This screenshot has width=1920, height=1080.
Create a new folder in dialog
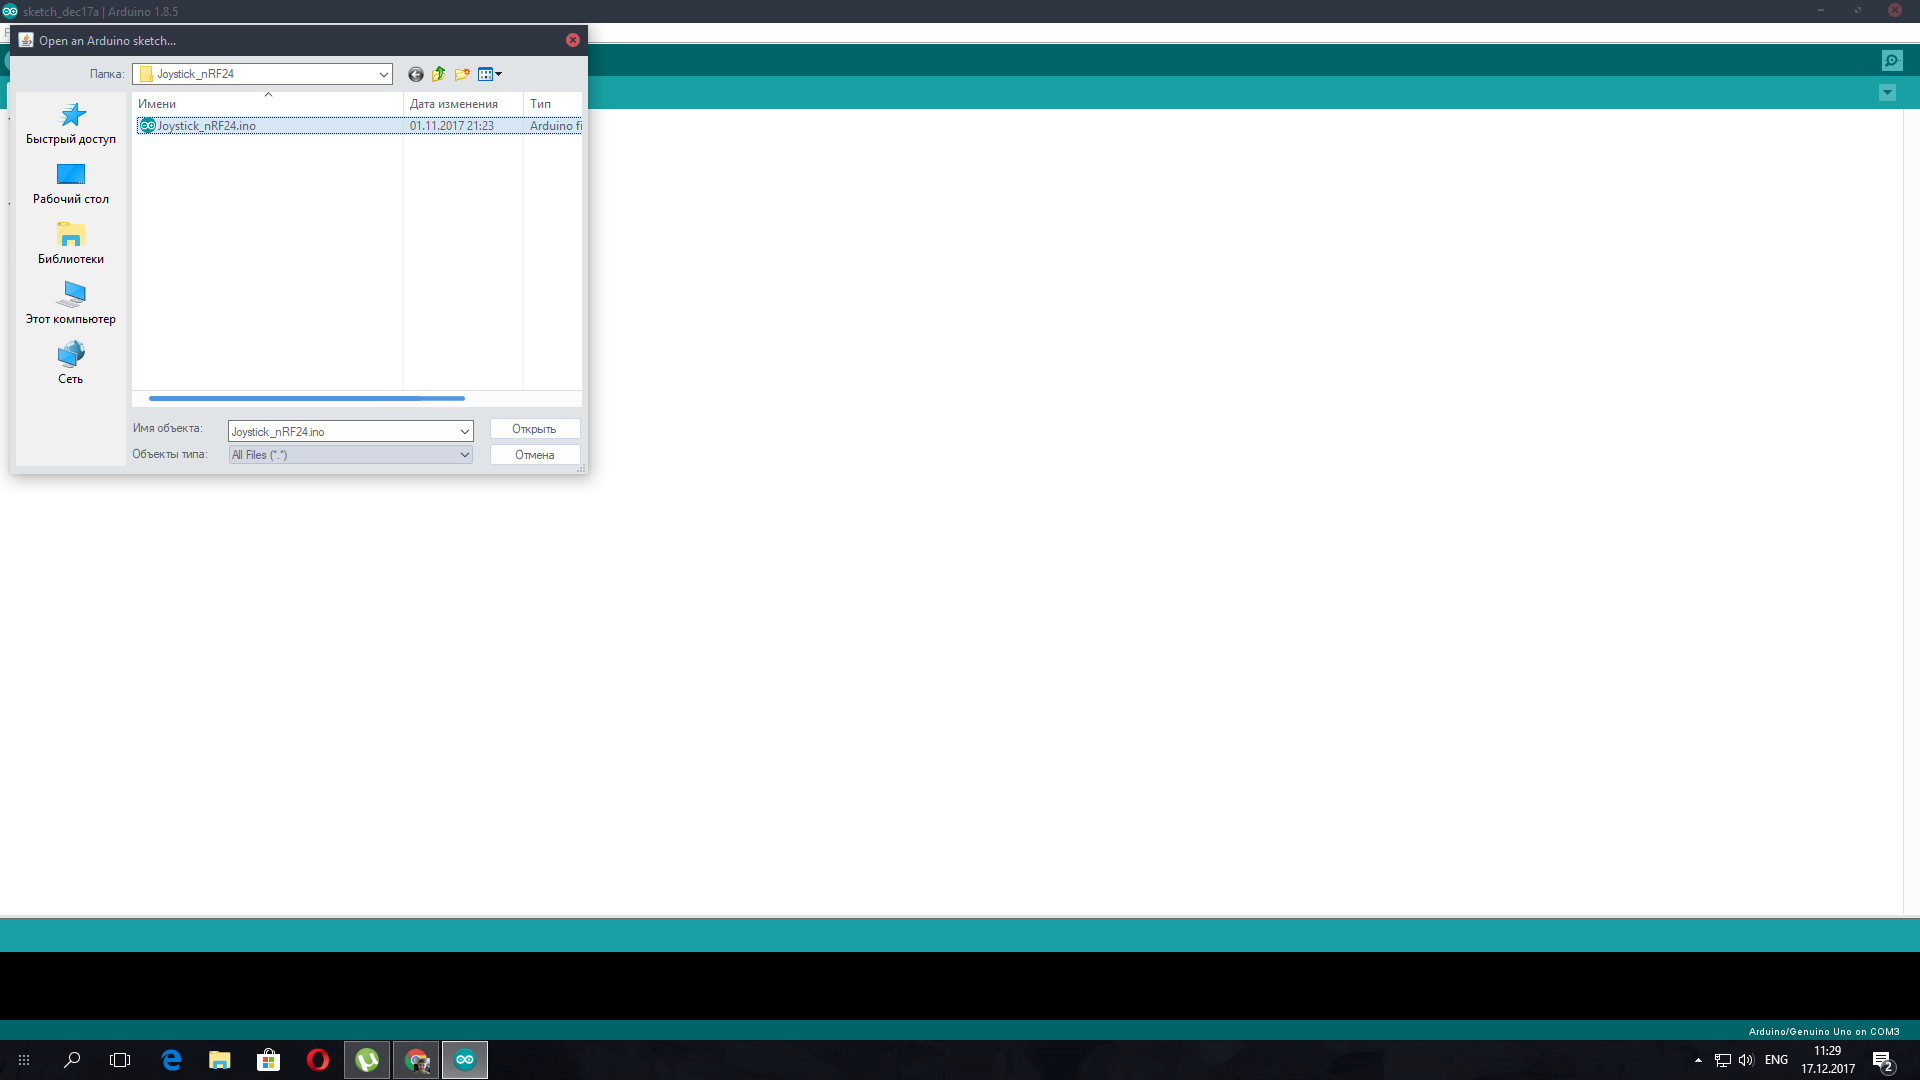(462, 74)
